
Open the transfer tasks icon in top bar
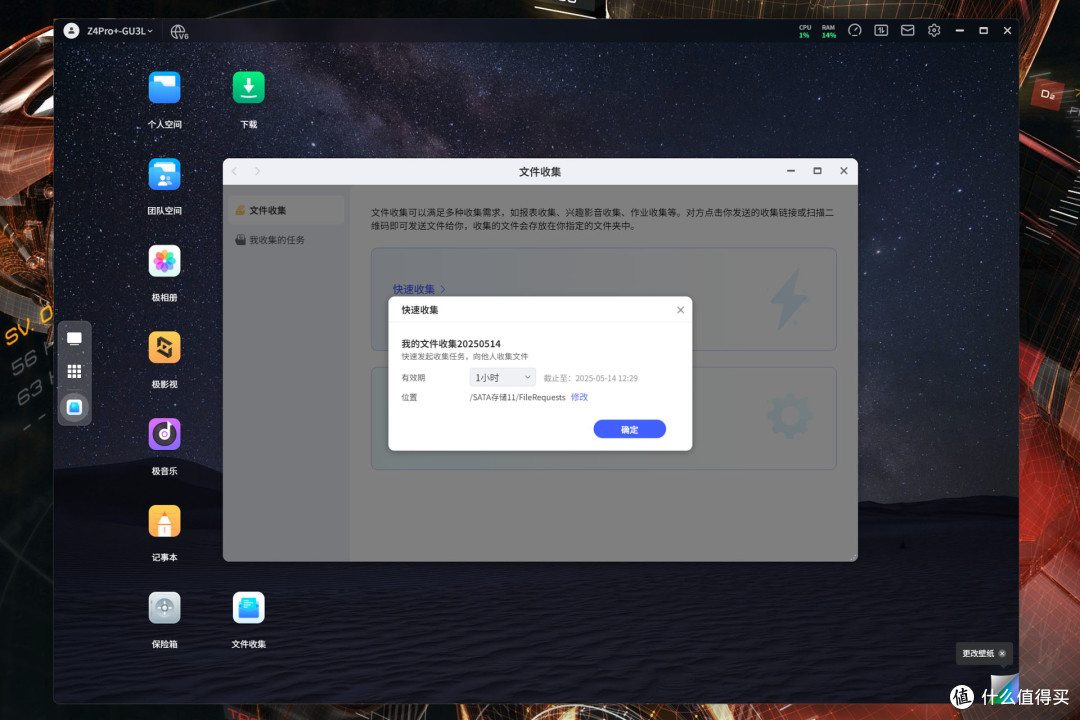(881, 30)
